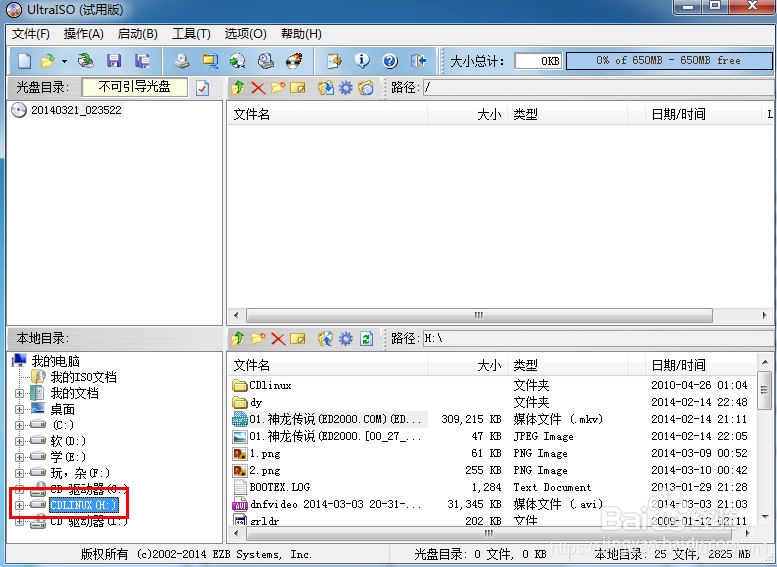The height and width of the screenshot is (567, 777).
Task: Click red X delete in disc directory toolbar
Action: pos(258,88)
